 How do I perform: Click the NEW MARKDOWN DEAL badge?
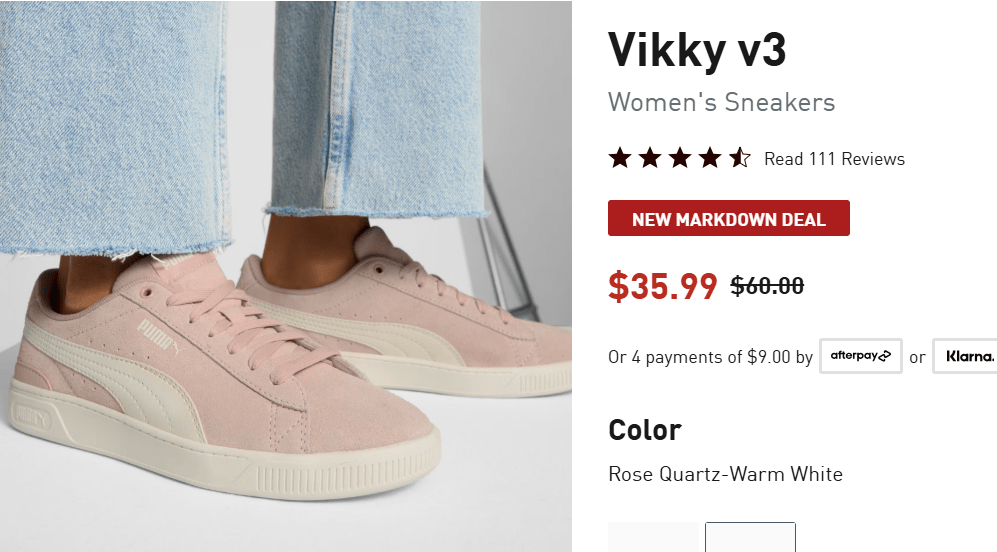coord(729,218)
